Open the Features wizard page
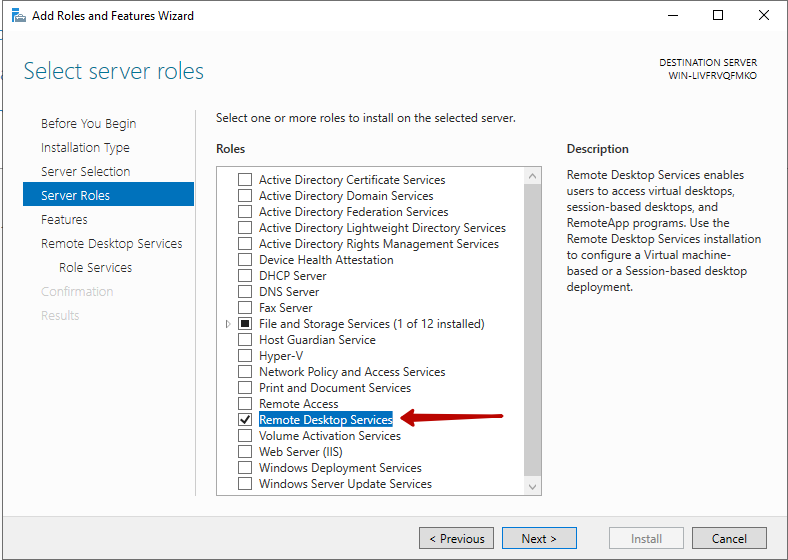The height and width of the screenshot is (560, 788). coord(64,220)
